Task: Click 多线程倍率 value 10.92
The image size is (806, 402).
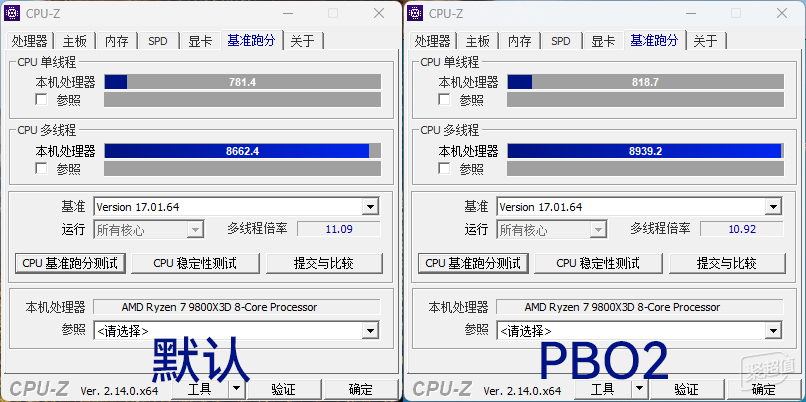Action: (742, 229)
